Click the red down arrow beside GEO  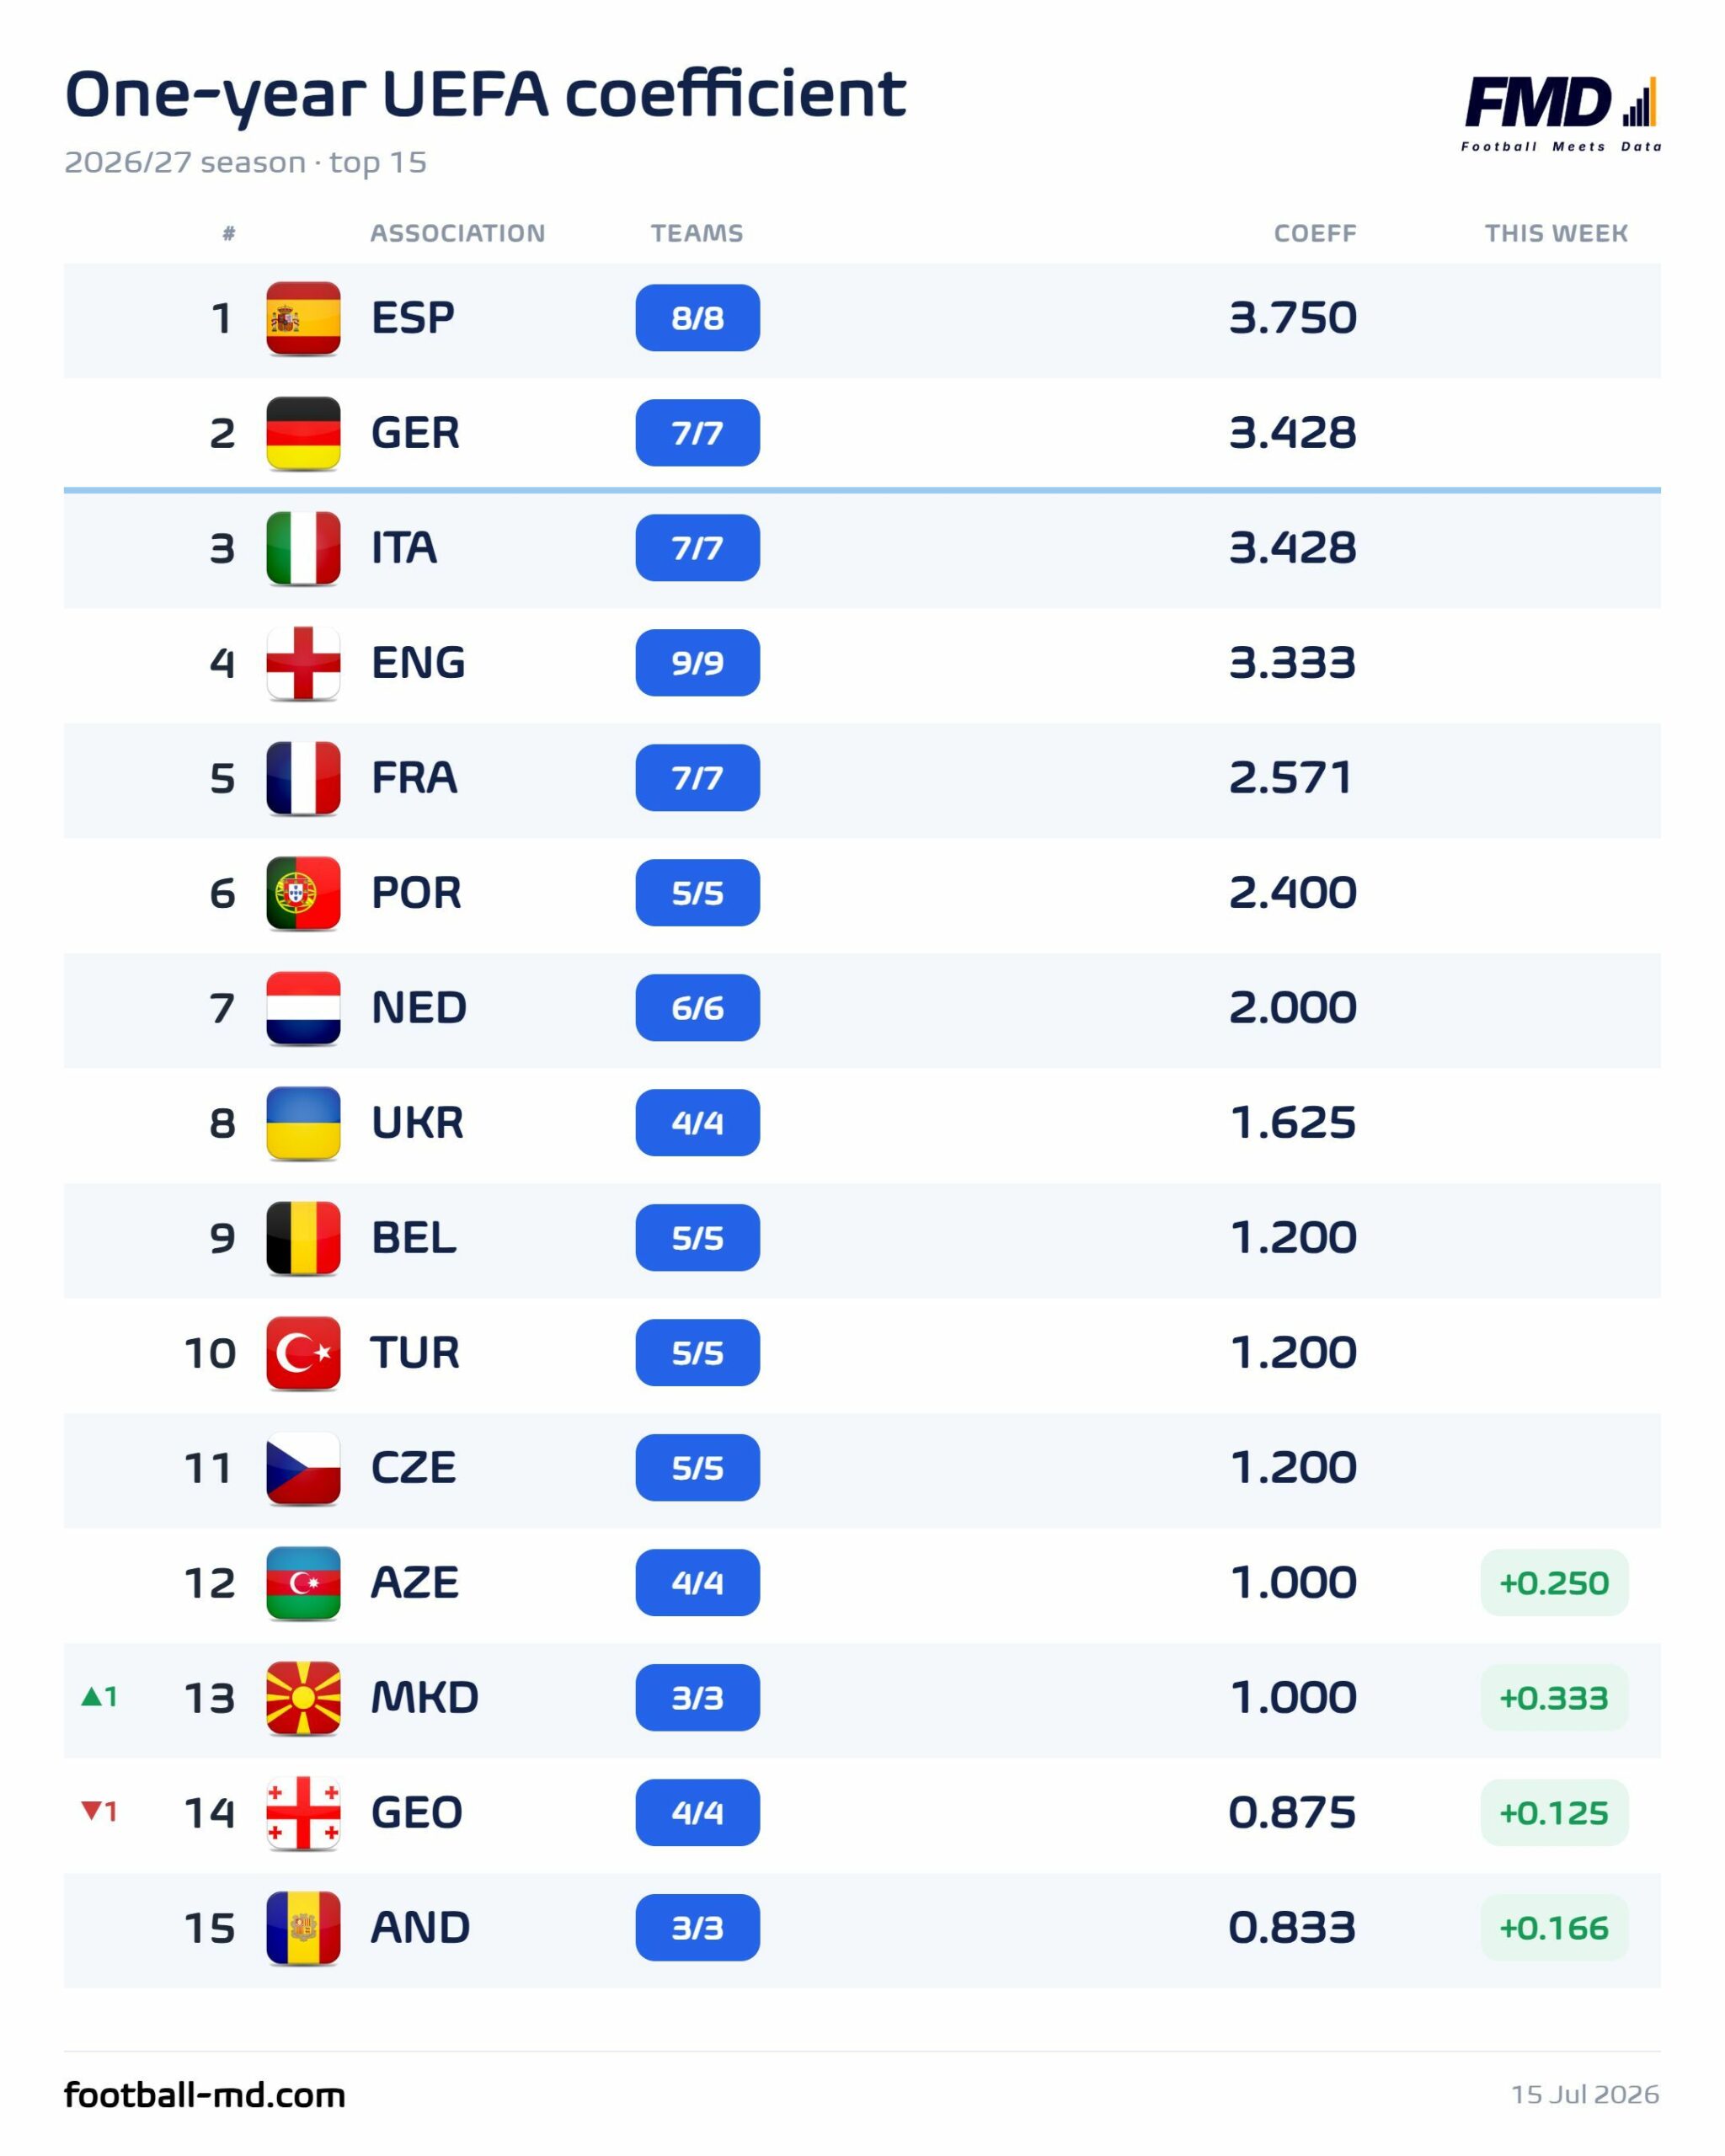91,1811
